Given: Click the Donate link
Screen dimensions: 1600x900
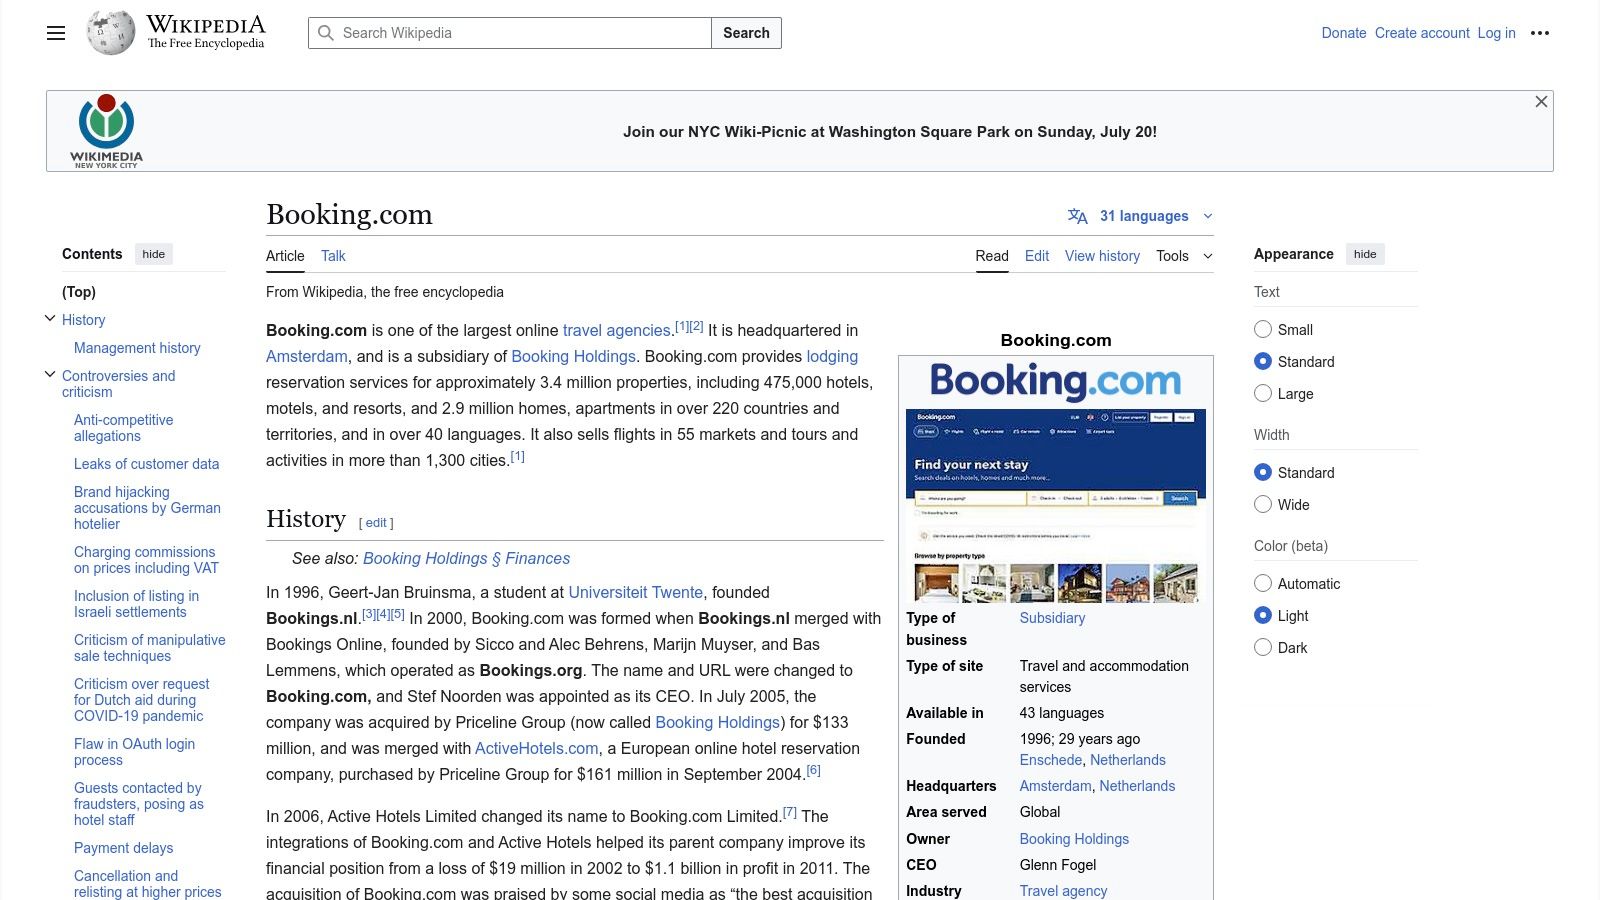Looking at the screenshot, I should [x=1343, y=33].
